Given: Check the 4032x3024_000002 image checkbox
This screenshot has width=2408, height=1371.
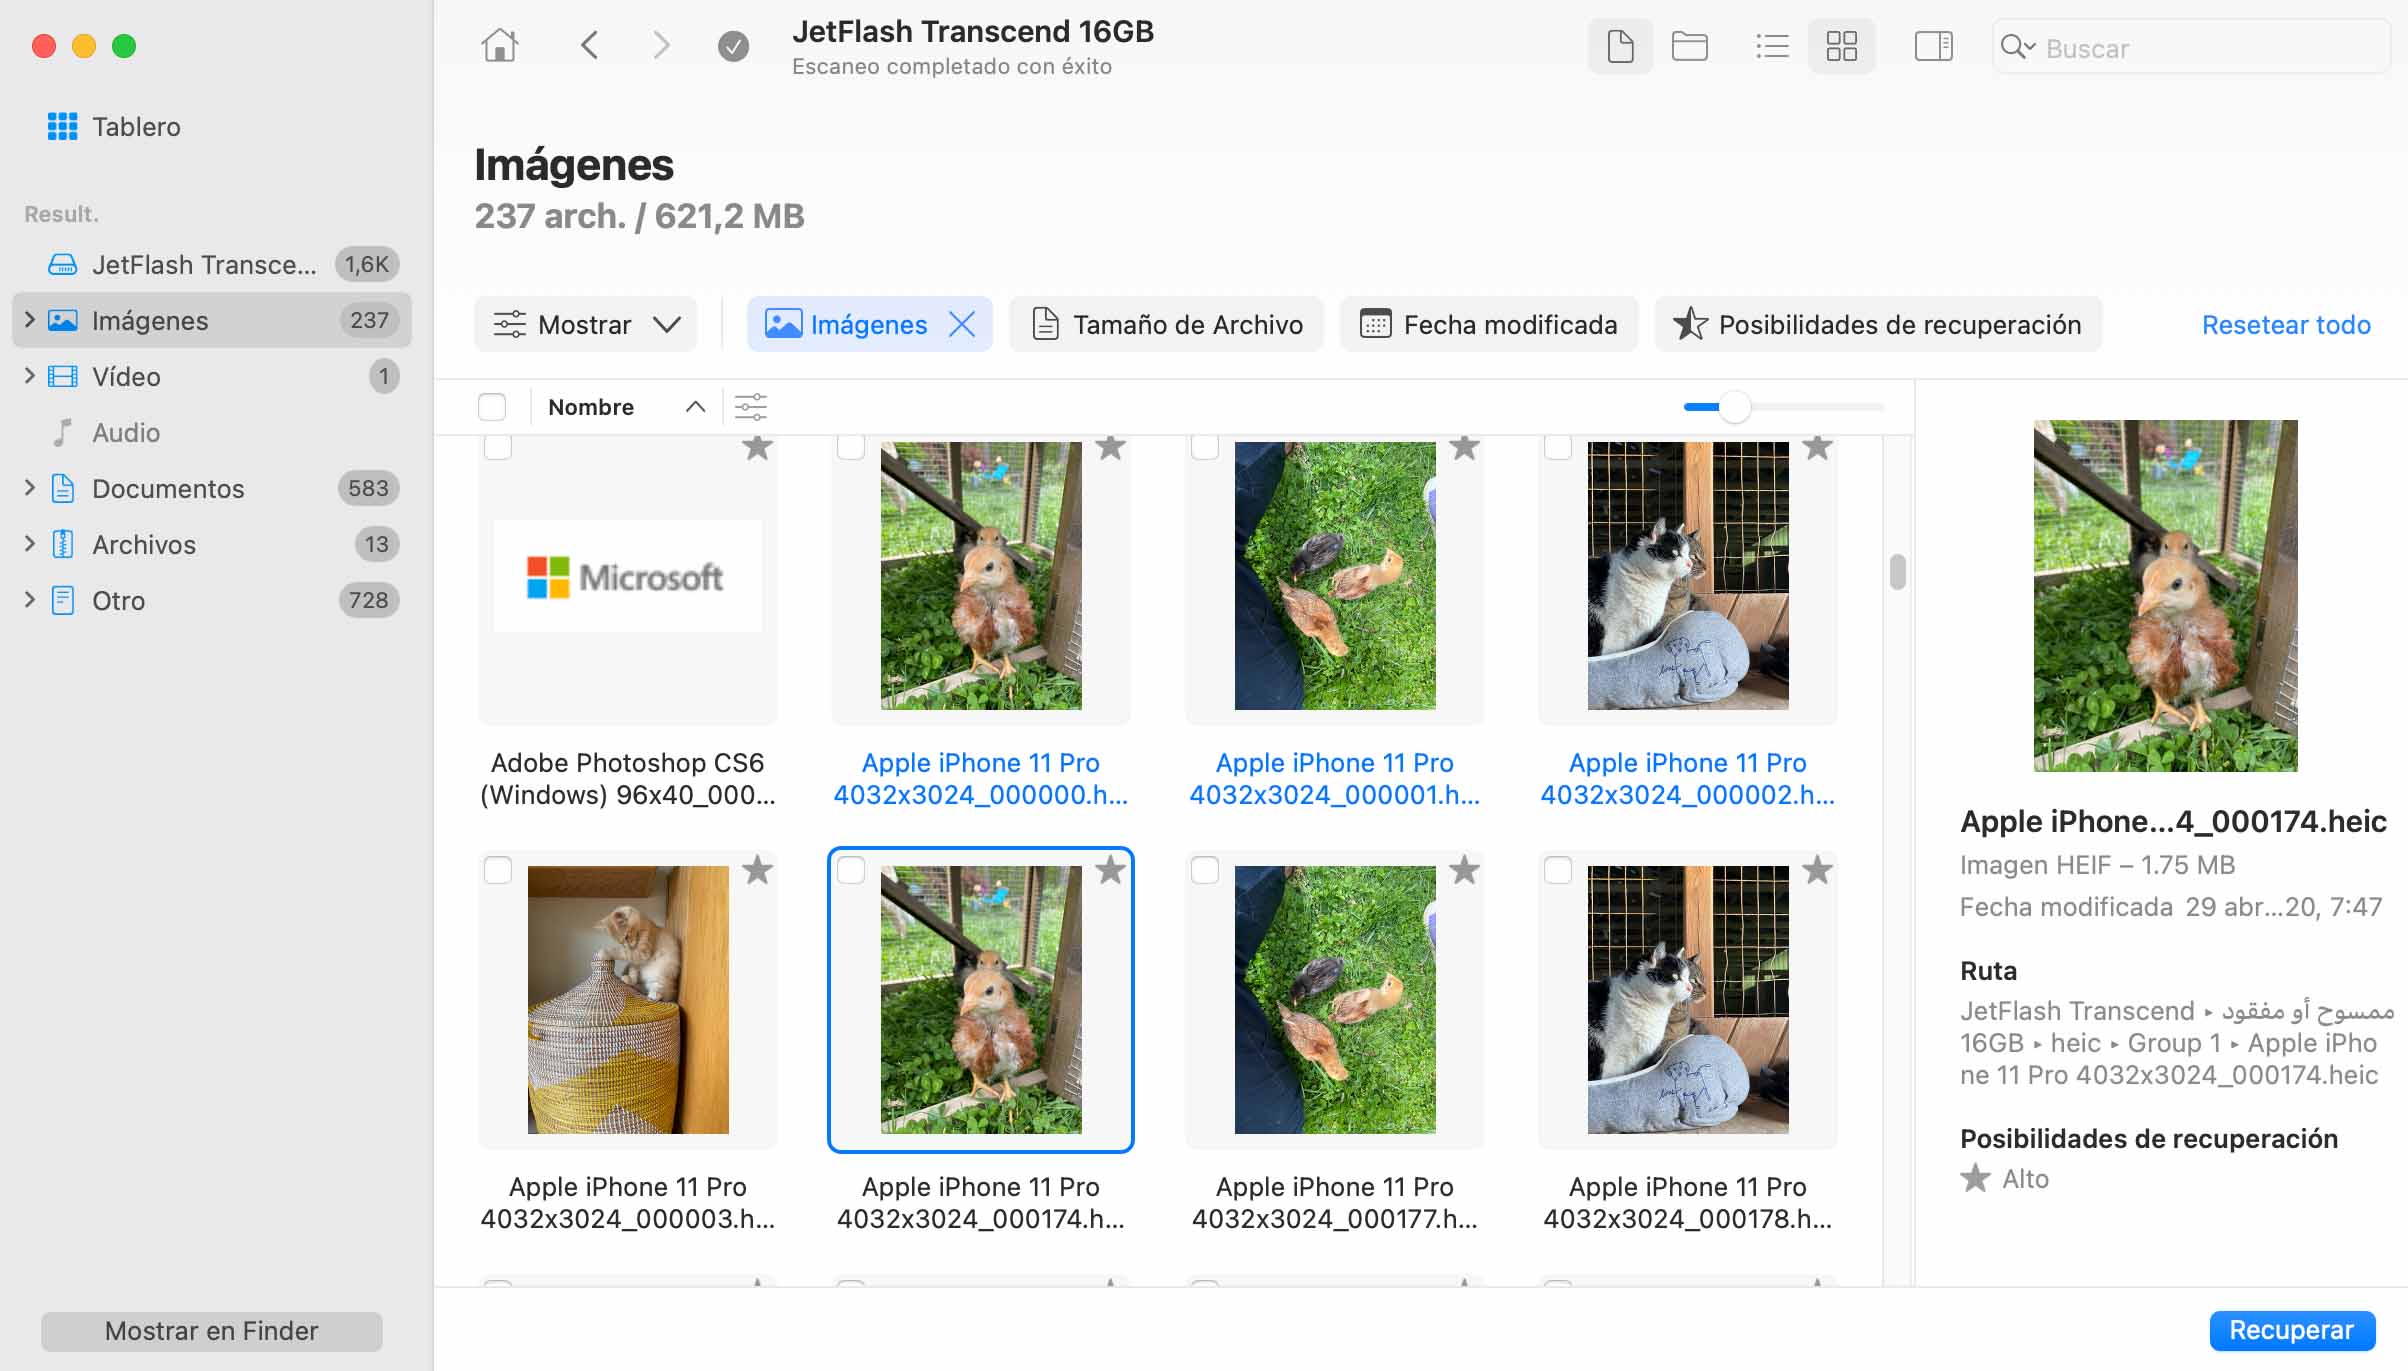Looking at the screenshot, I should [x=1558, y=447].
